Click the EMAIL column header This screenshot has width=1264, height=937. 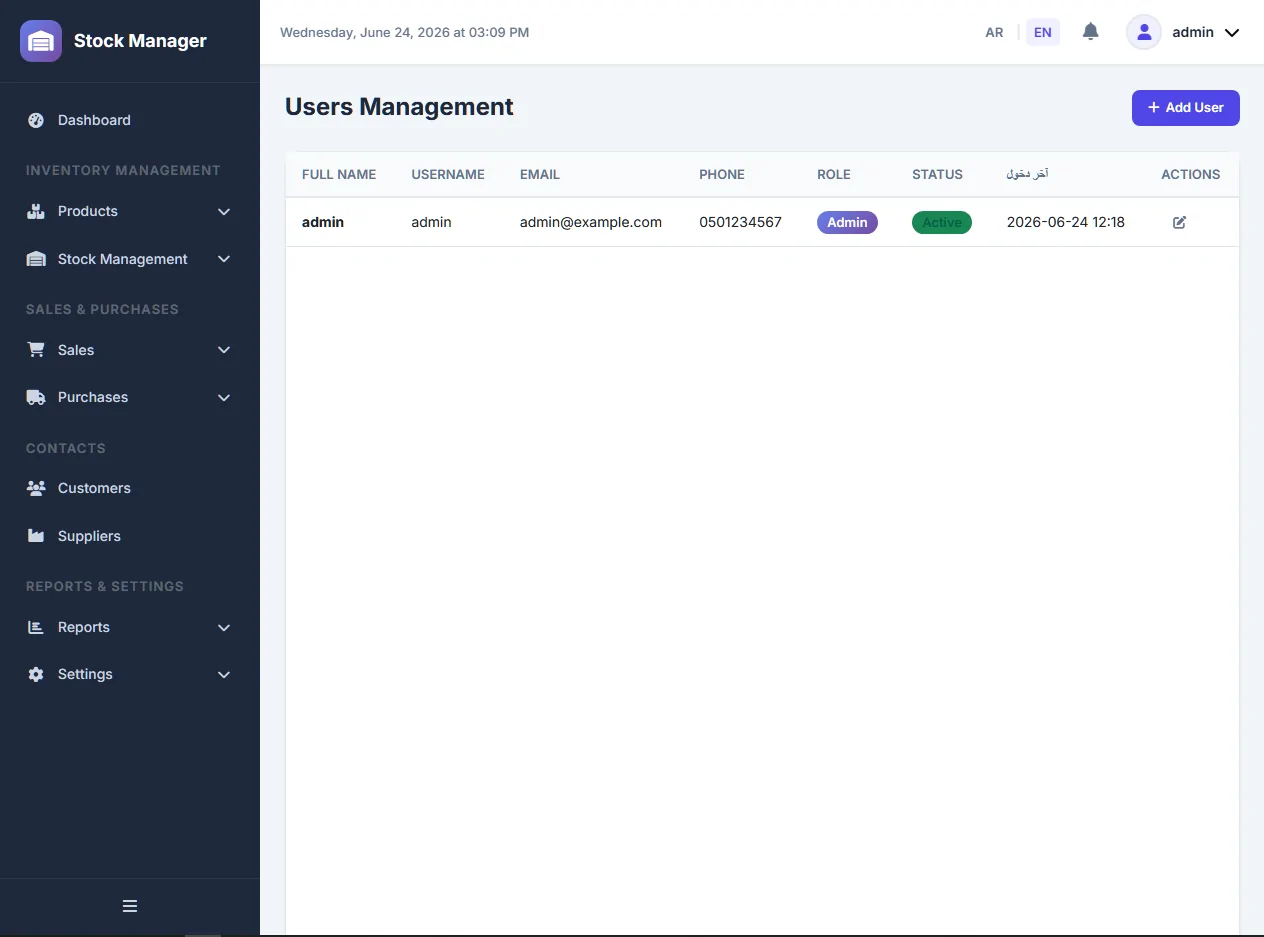[x=540, y=174]
